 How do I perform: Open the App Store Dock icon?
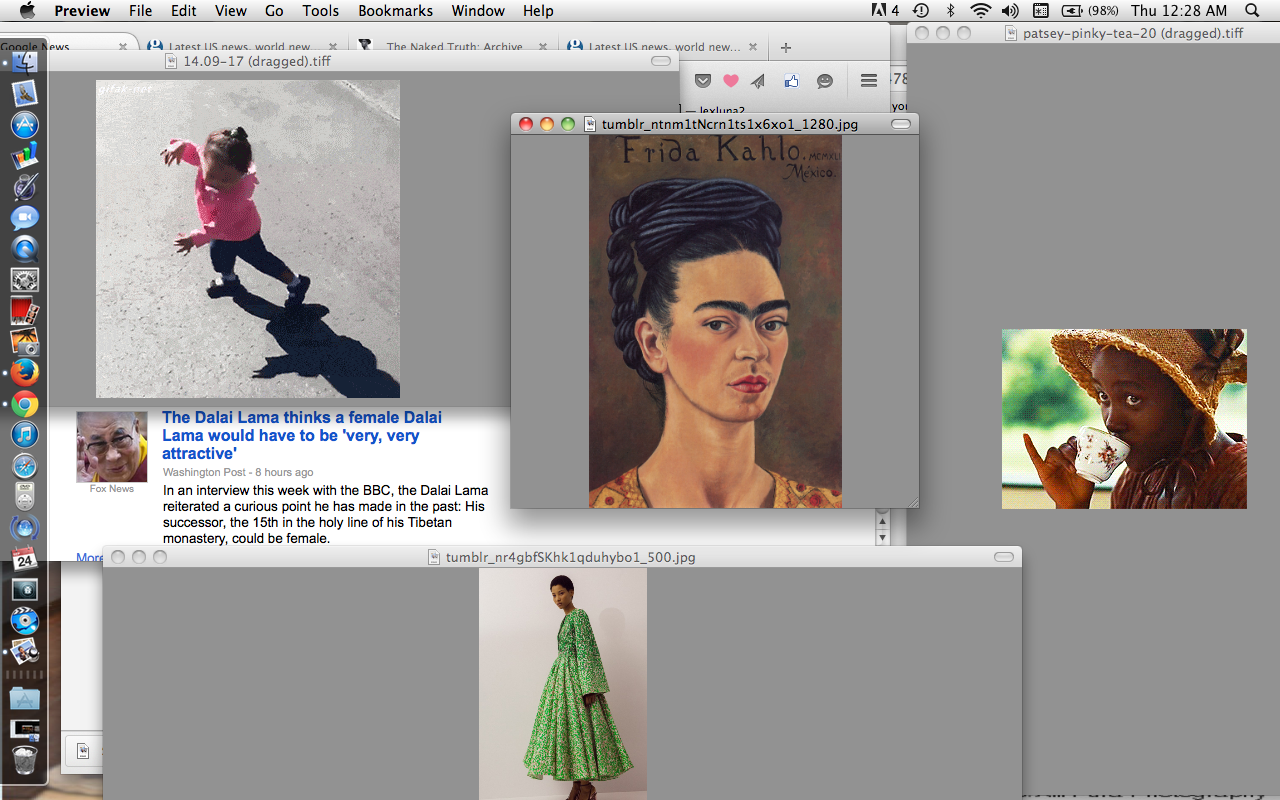coord(25,125)
